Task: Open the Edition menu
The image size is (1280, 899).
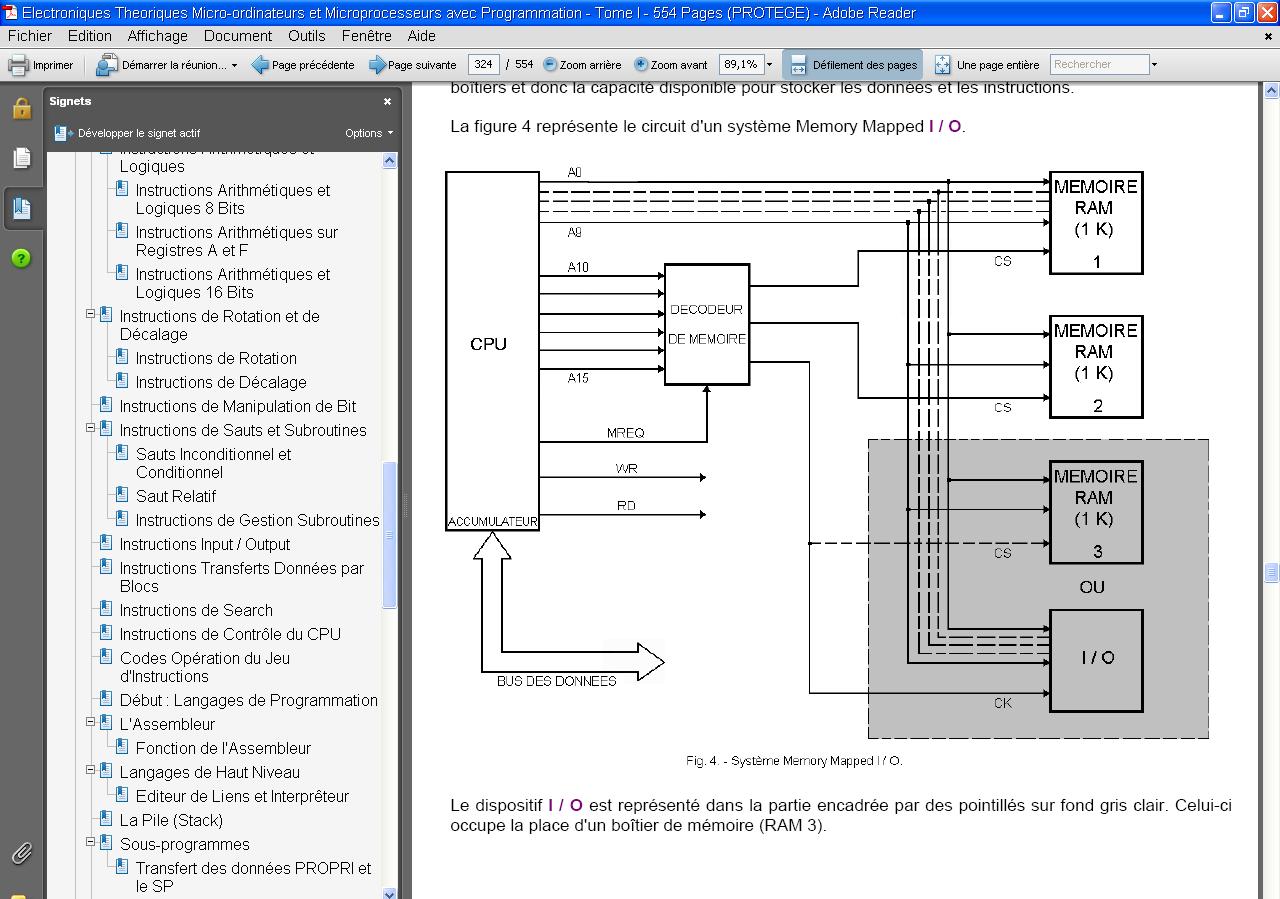Action: coord(90,35)
